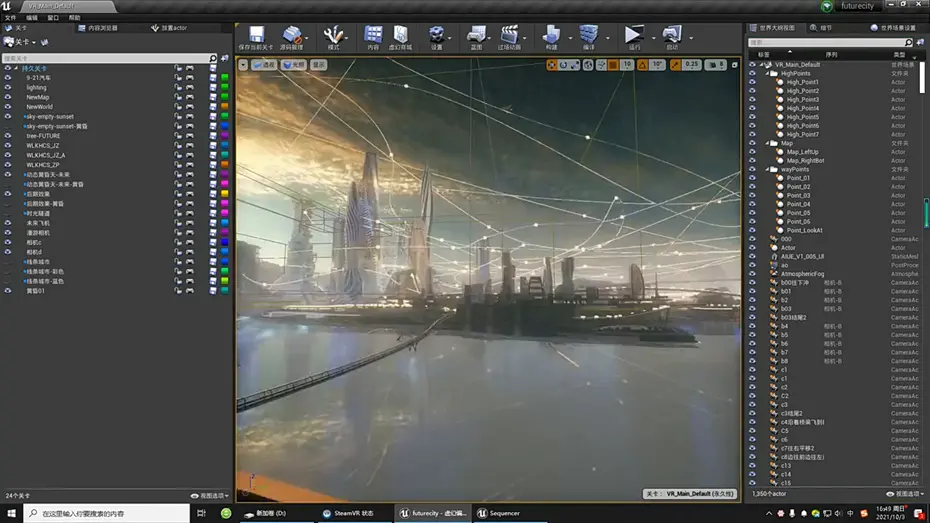The width and height of the screenshot is (930, 523).
Task: Open camera speed 8 setting
Action: [716, 65]
